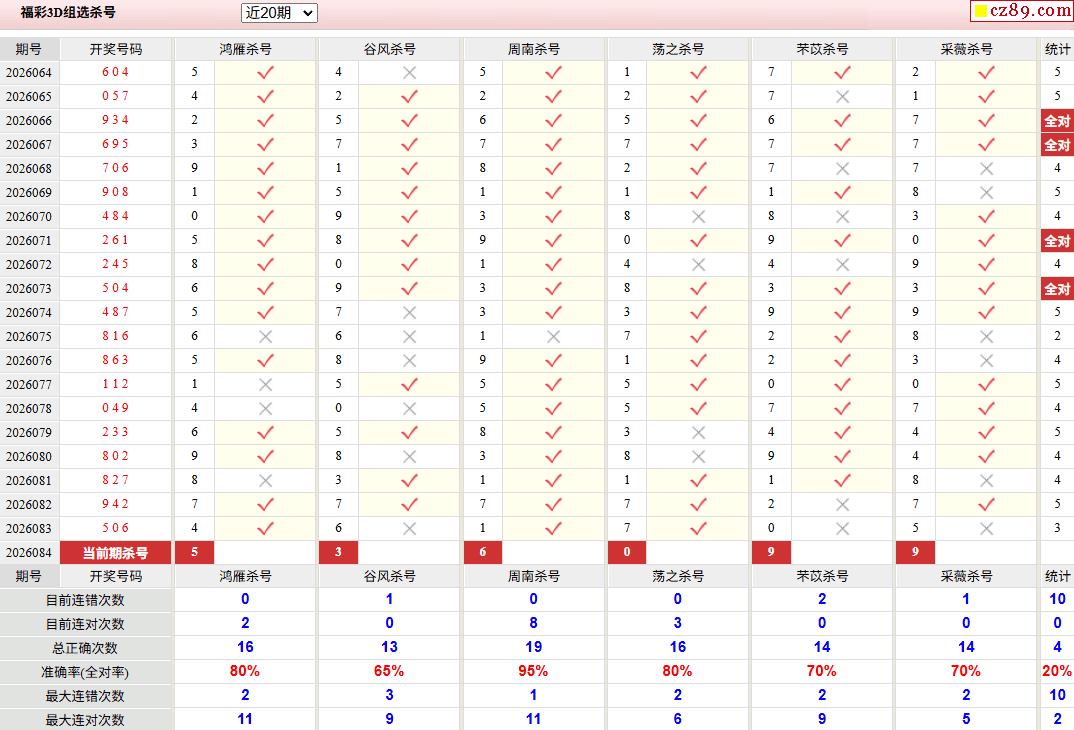Click yellow square beside cz89.com

[x=981, y=11]
